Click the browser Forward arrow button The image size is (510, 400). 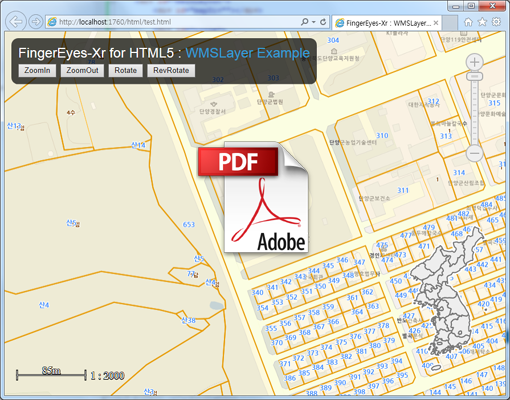click(36, 22)
